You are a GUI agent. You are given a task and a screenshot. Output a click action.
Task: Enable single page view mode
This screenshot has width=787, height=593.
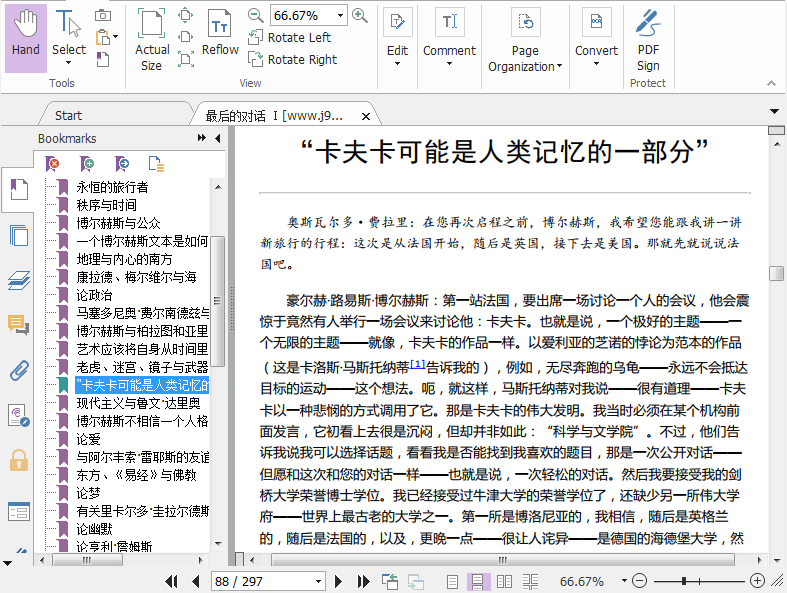pyautogui.click(x=453, y=581)
